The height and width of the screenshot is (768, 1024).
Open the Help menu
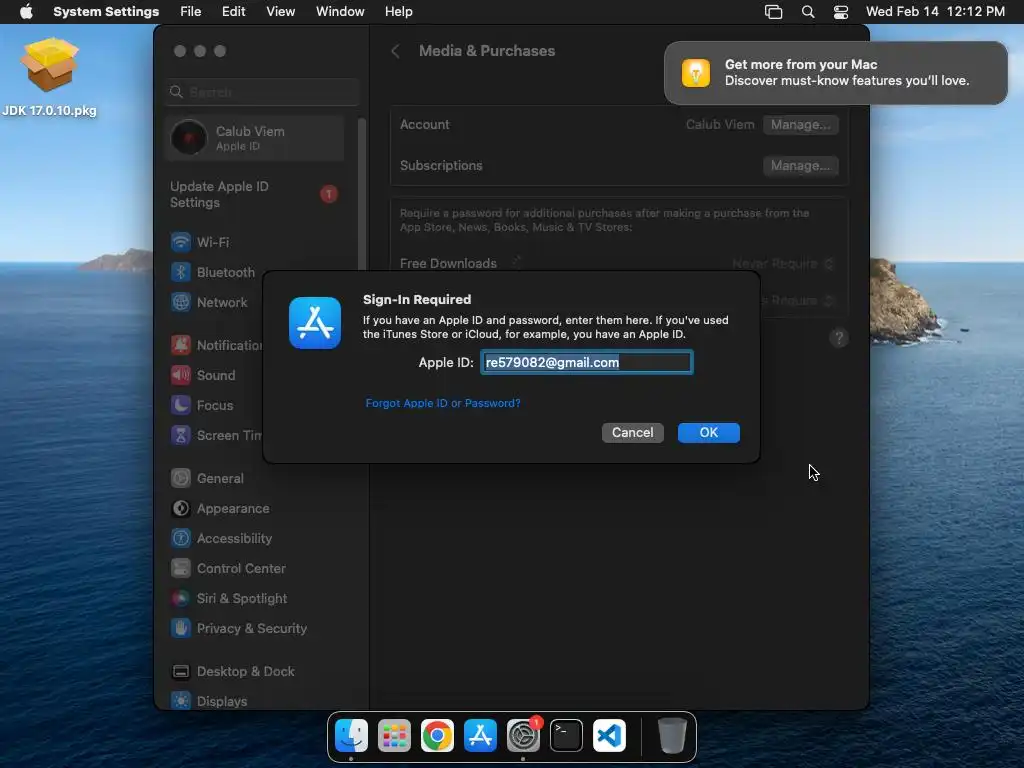pyautogui.click(x=398, y=12)
